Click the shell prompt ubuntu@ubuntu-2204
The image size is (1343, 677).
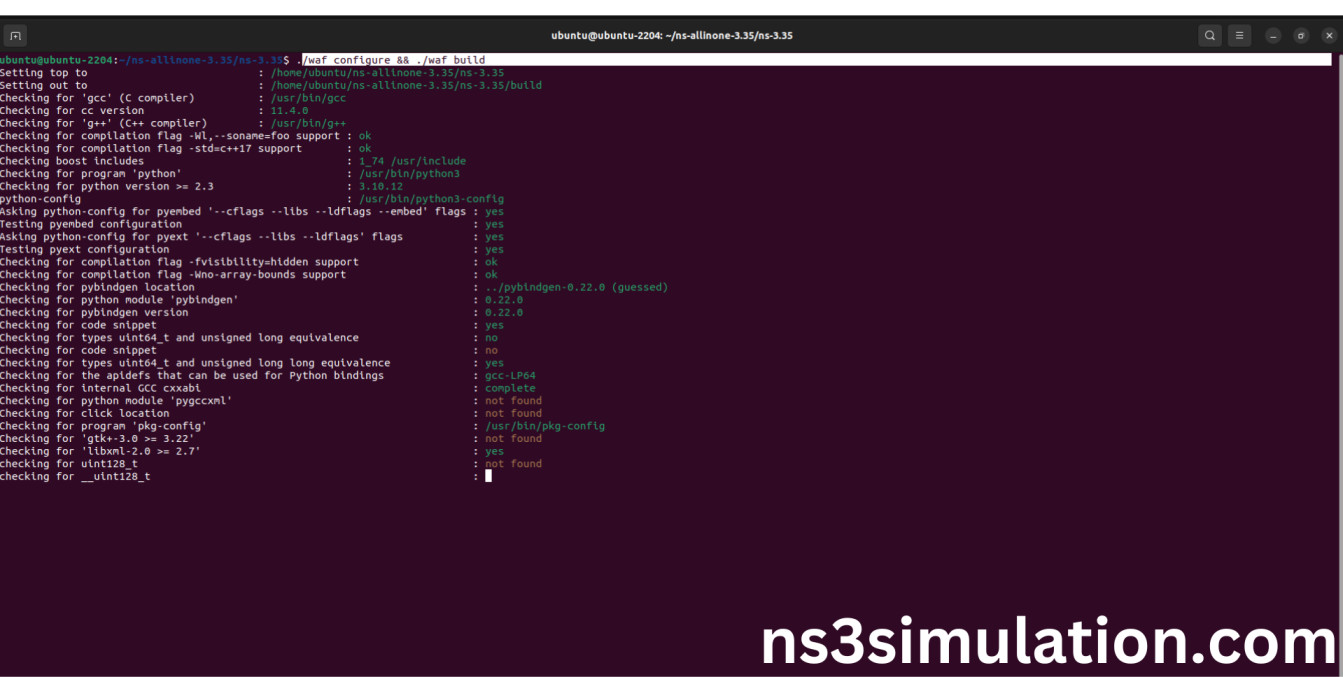coord(57,60)
